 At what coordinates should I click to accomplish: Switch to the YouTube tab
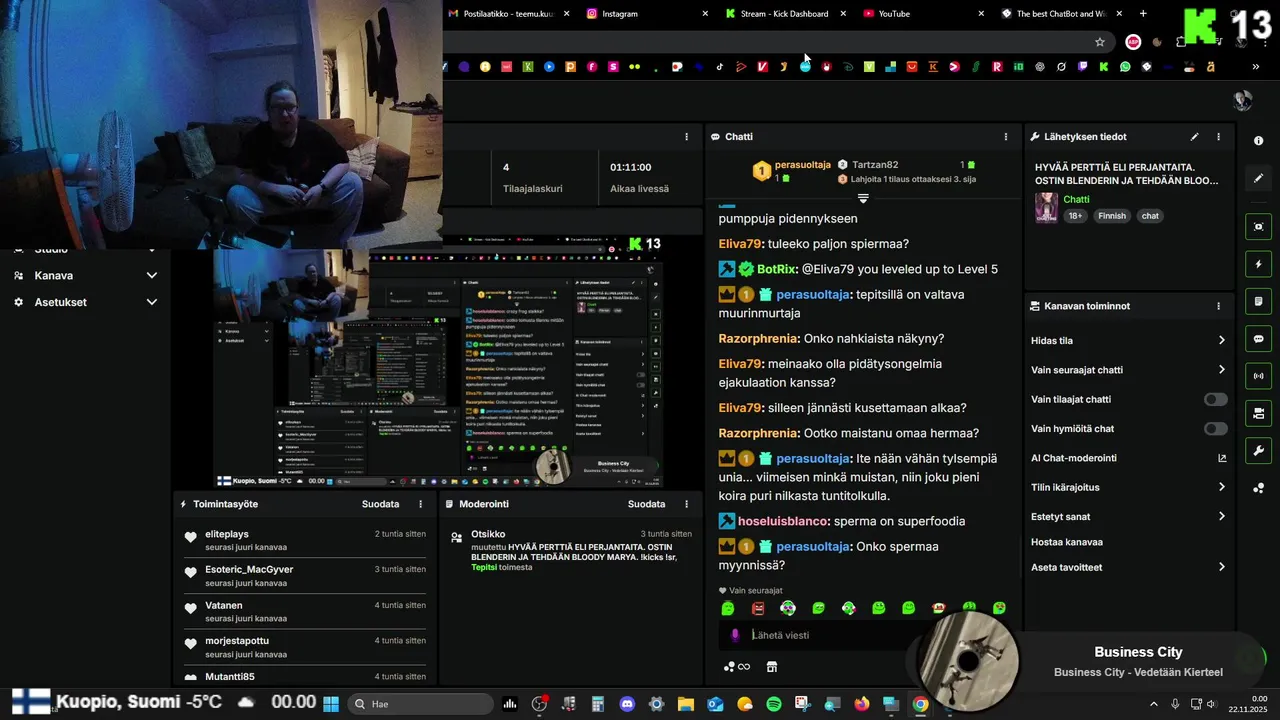[923, 14]
